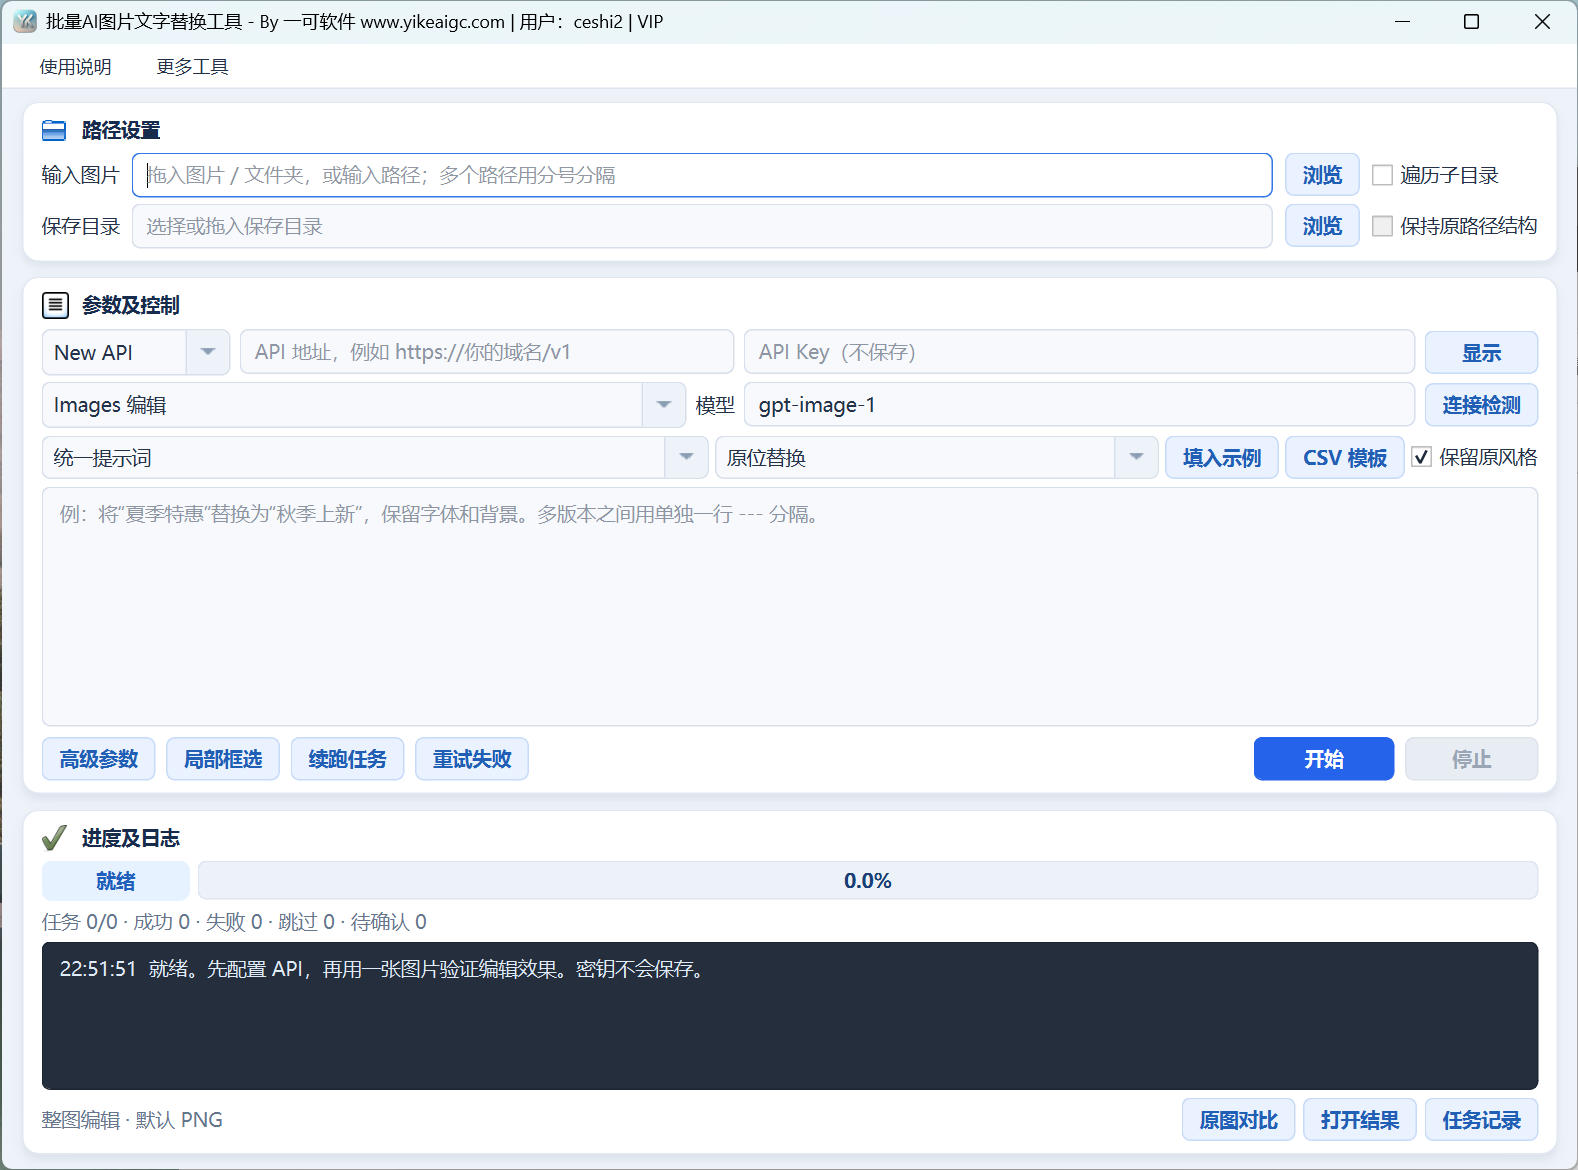Open the 更多工具 menu

pyautogui.click(x=192, y=67)
